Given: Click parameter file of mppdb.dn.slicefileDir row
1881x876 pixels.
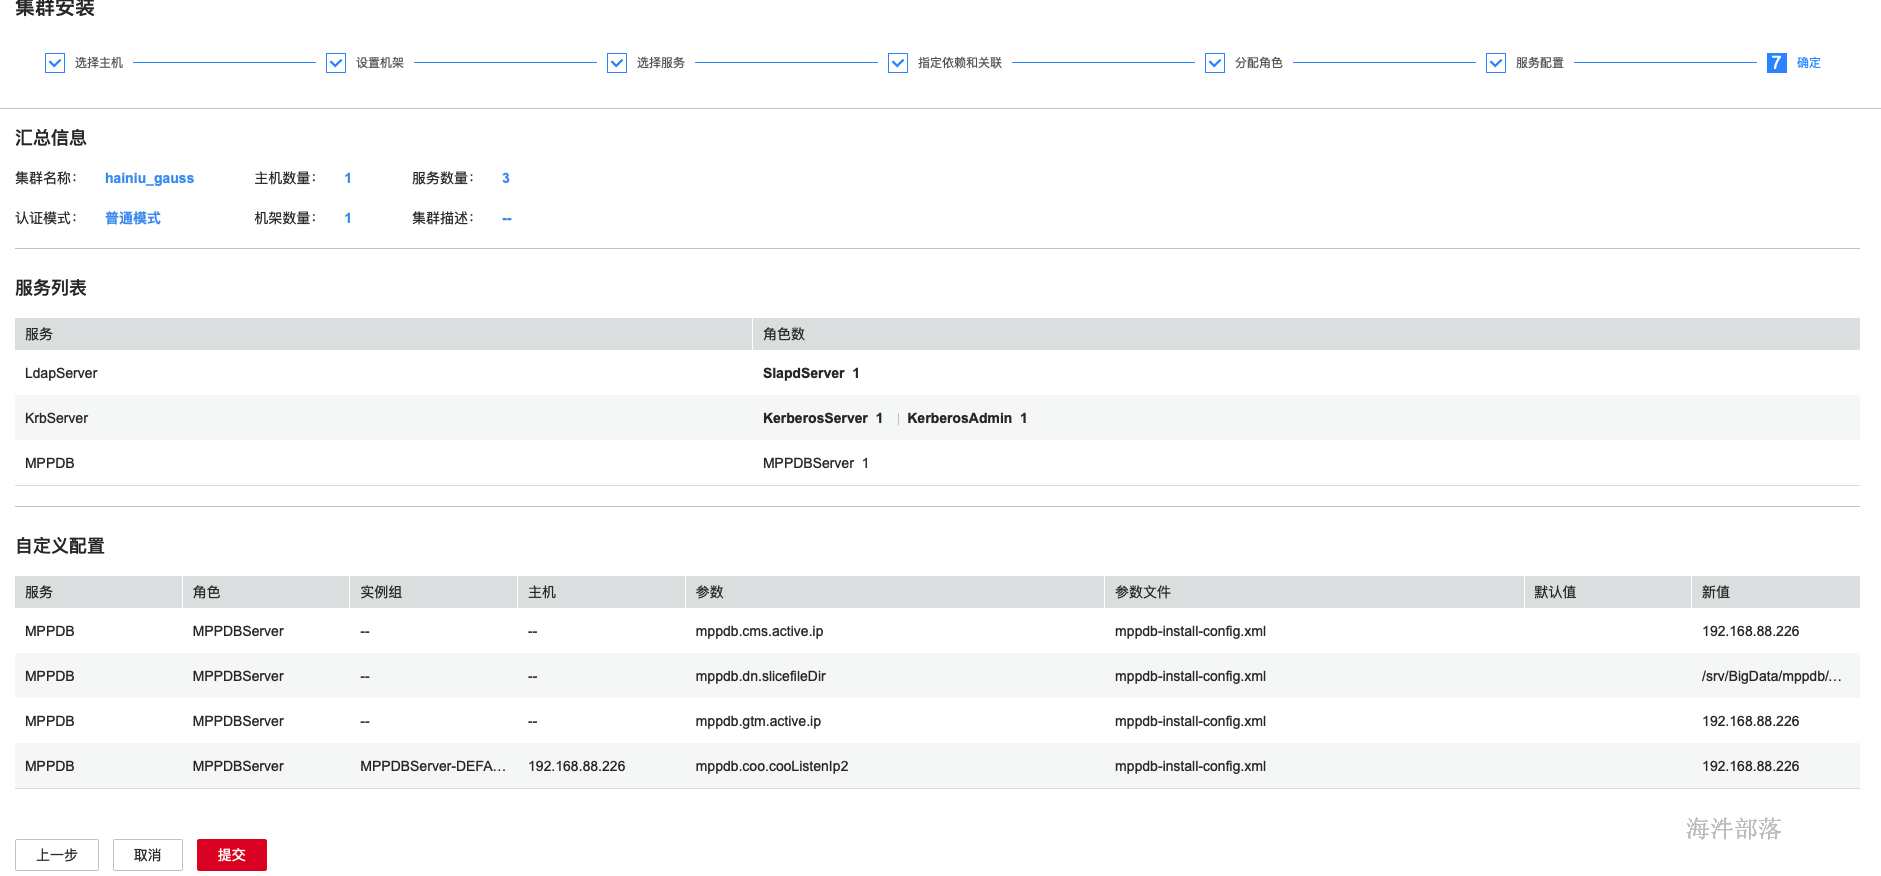Looking at the screenshot, I should point(1190,676).
